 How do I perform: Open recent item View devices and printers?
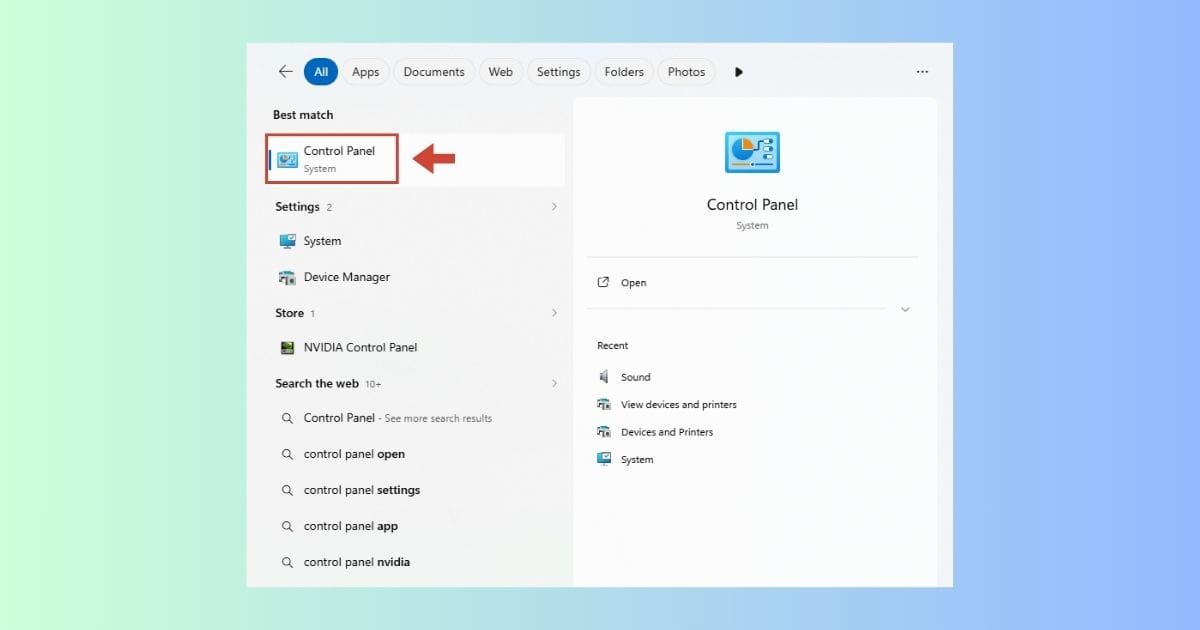coord(678,405)
